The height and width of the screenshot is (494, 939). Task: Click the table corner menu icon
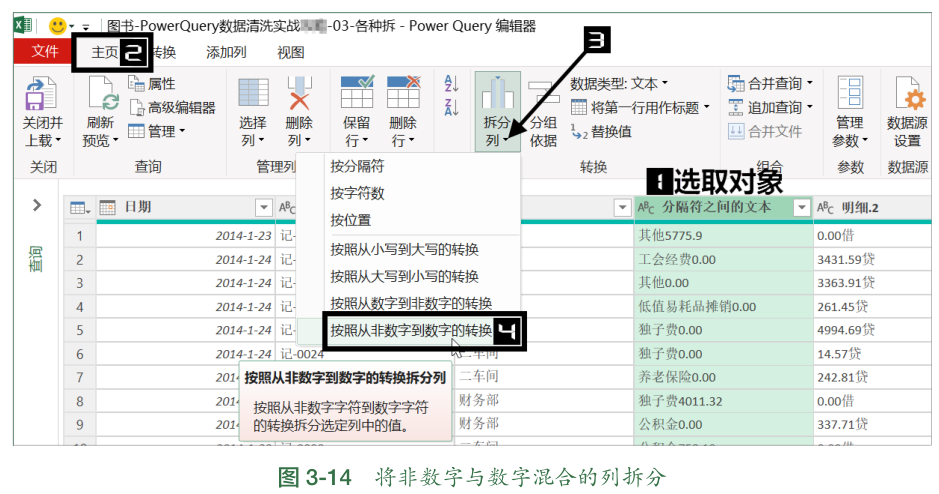80,208
